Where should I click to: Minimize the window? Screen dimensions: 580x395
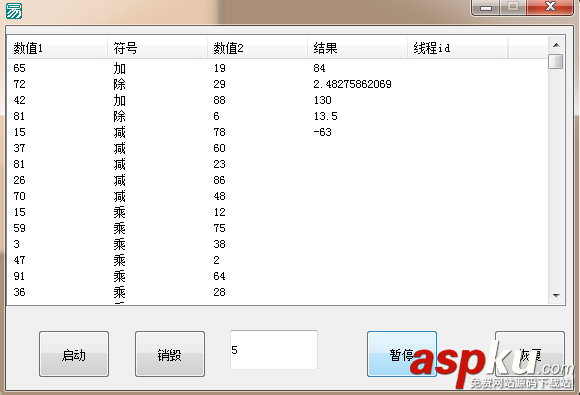[486, 7]
